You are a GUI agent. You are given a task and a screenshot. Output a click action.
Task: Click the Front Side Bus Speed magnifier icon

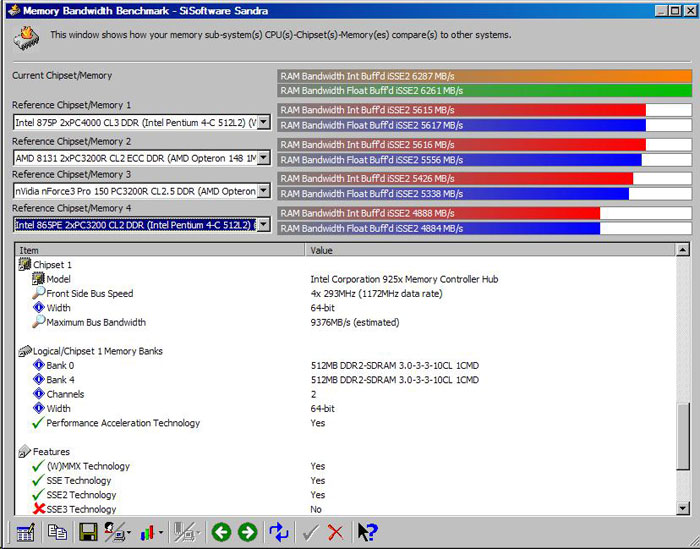click(x=39, y=293)
